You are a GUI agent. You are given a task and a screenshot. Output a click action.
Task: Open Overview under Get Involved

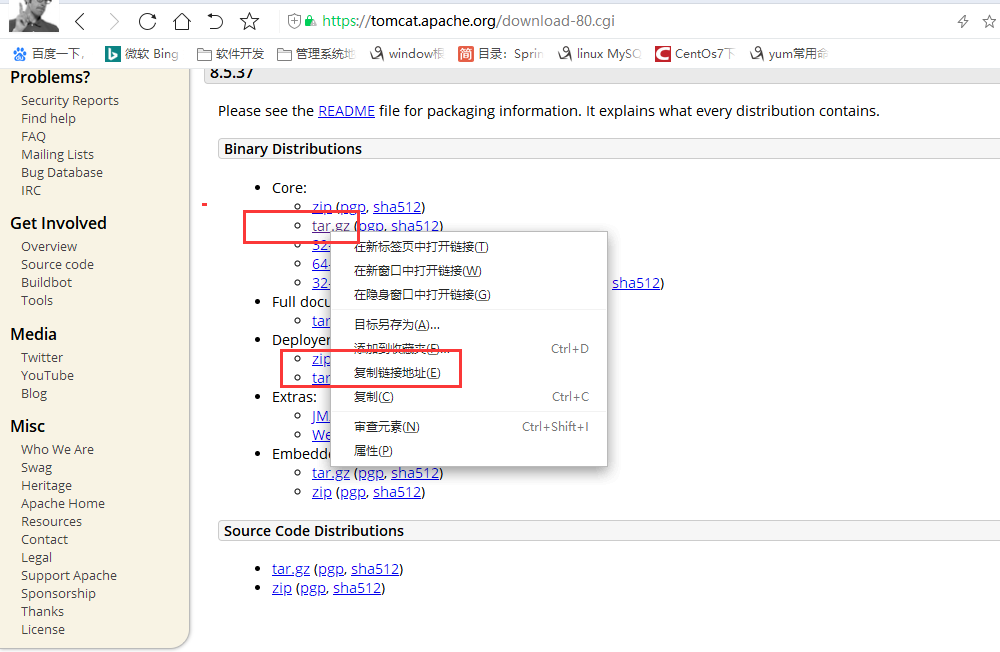click(48, 246)
